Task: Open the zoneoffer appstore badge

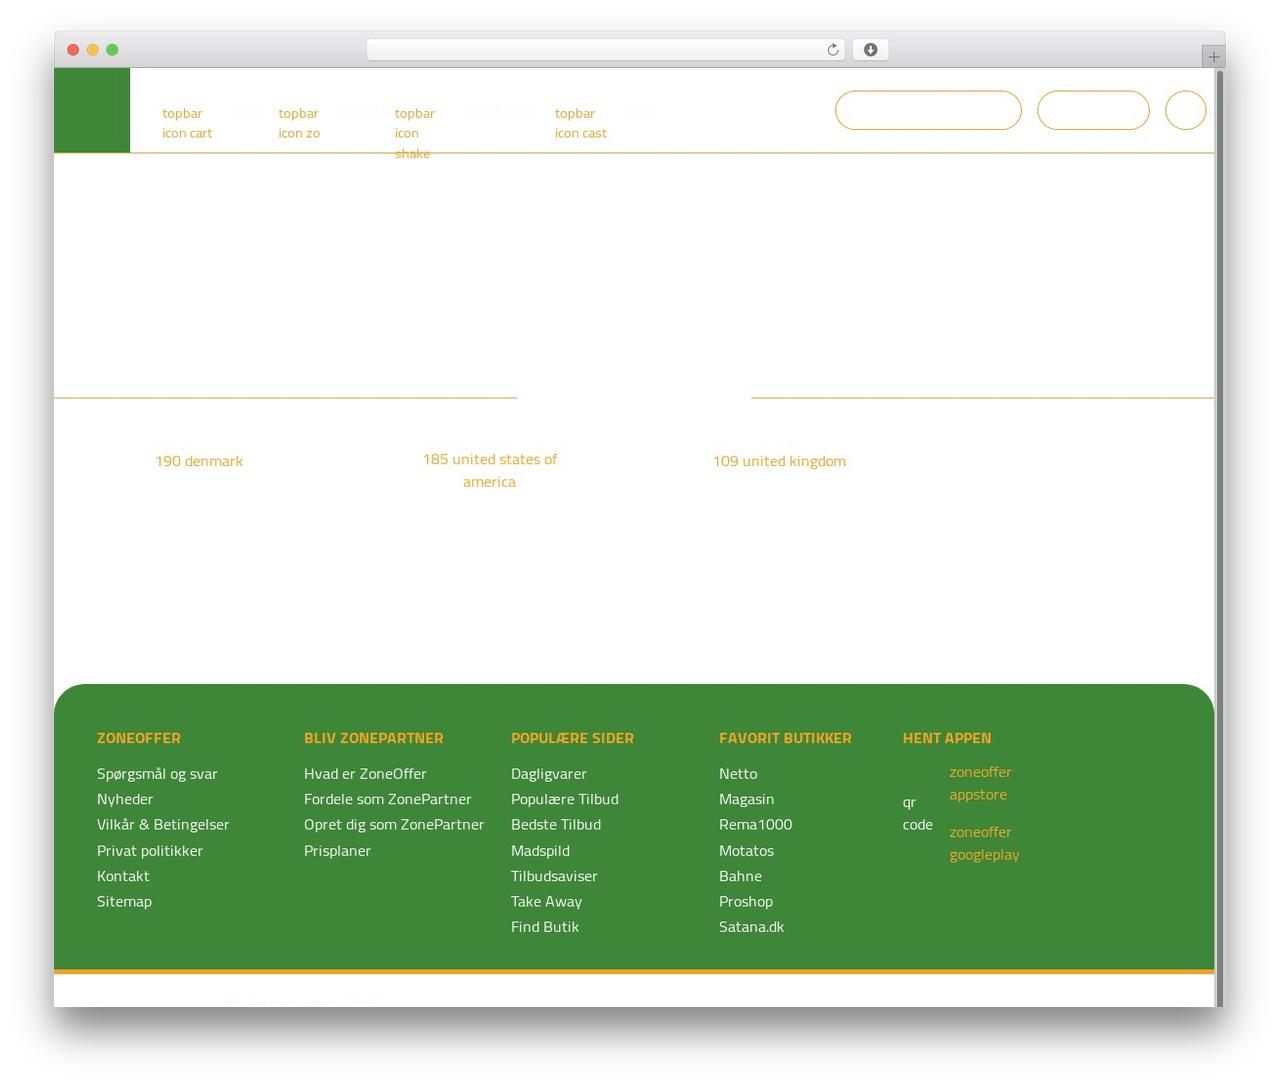Action: click(x=980, y=783)
